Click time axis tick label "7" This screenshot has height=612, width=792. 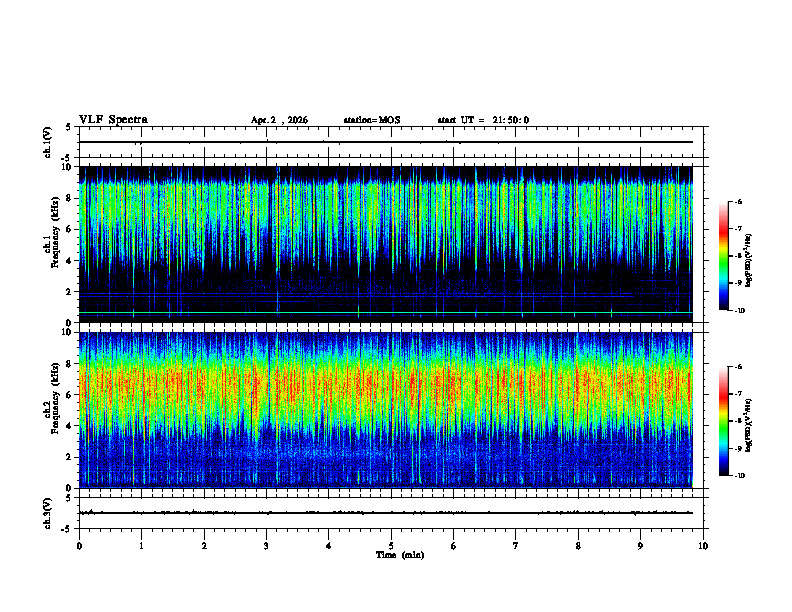click(516, 546)
